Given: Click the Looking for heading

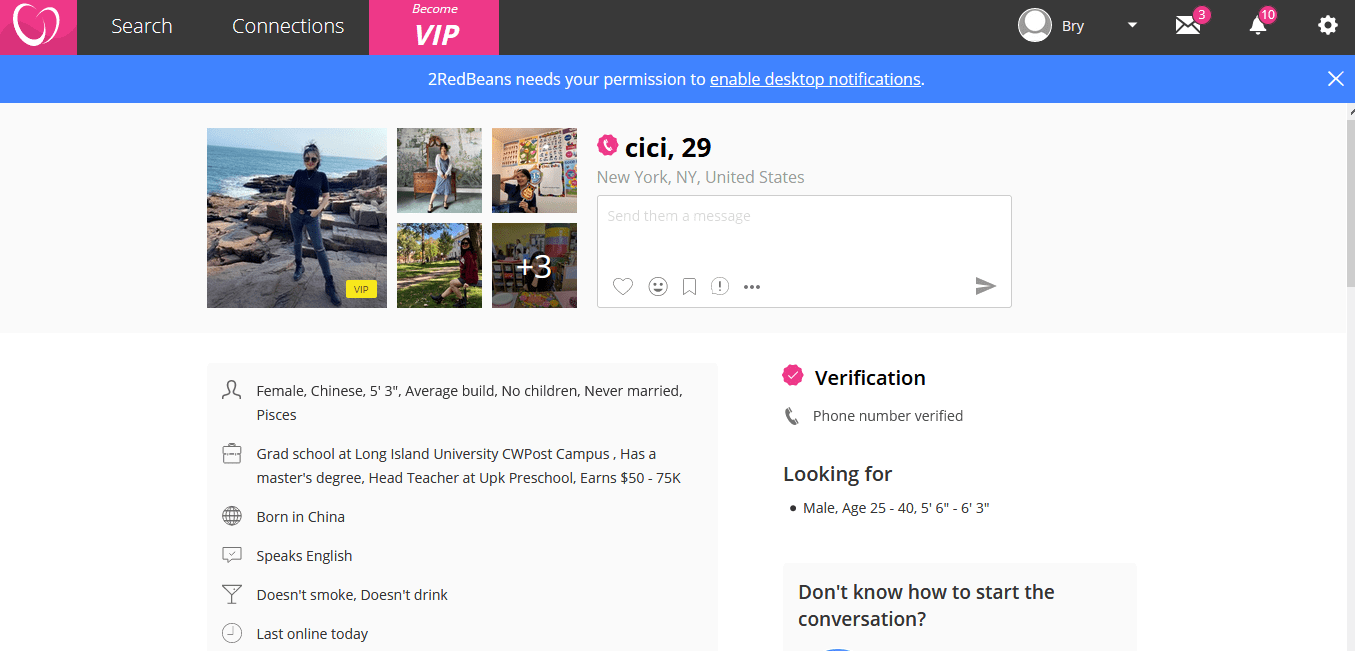Looking at the screenshot, I should [838, 474].
